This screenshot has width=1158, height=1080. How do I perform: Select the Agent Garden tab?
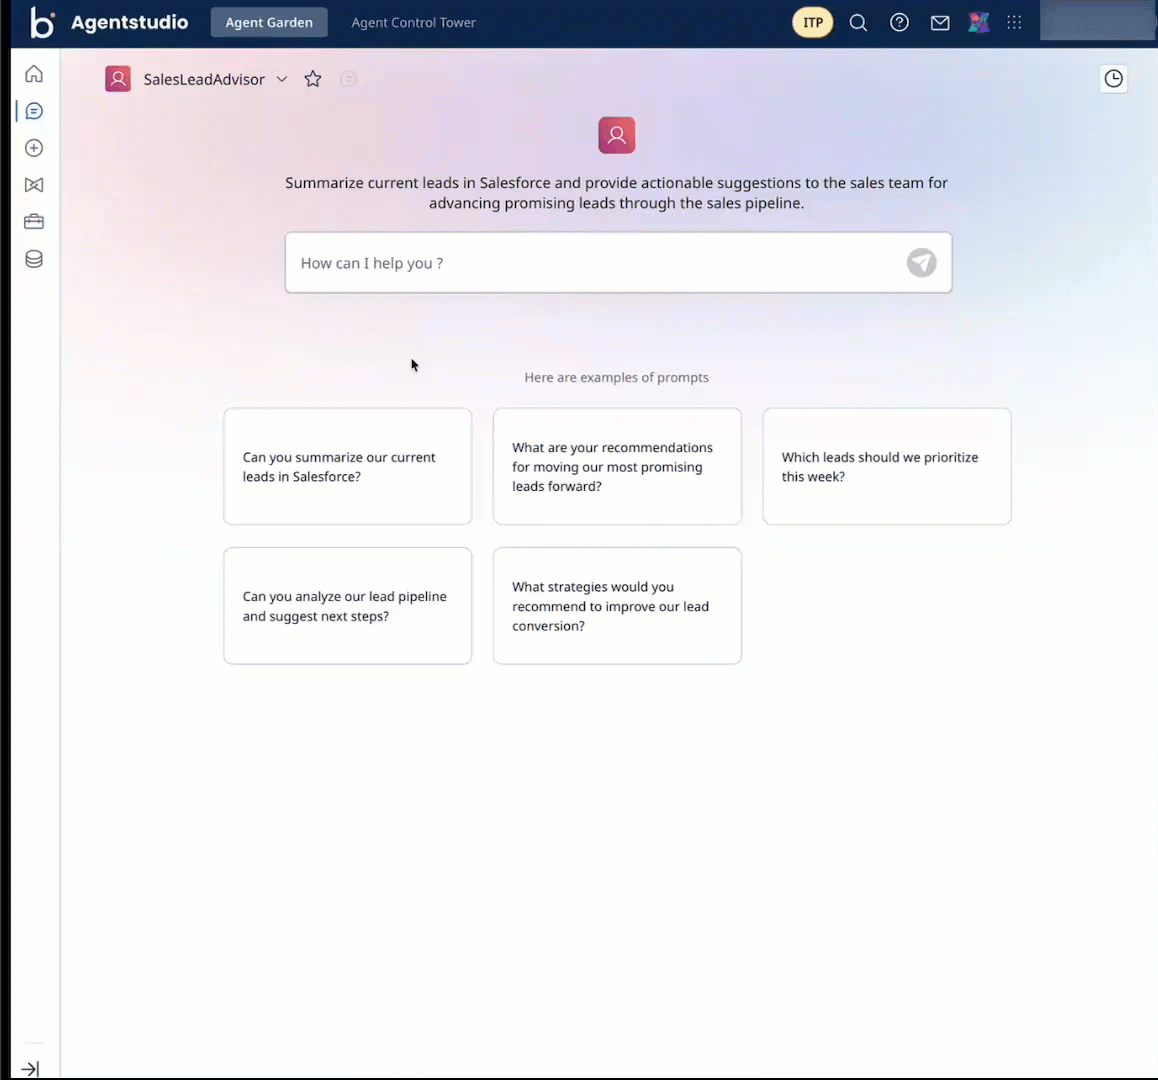269,22
